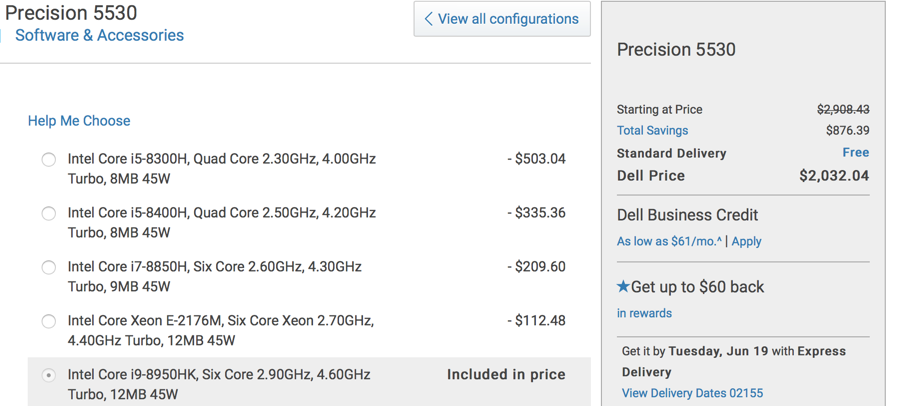Click the Precision 5530 page heading
This screenshot has width=915, height=406.
click(71, 12)
